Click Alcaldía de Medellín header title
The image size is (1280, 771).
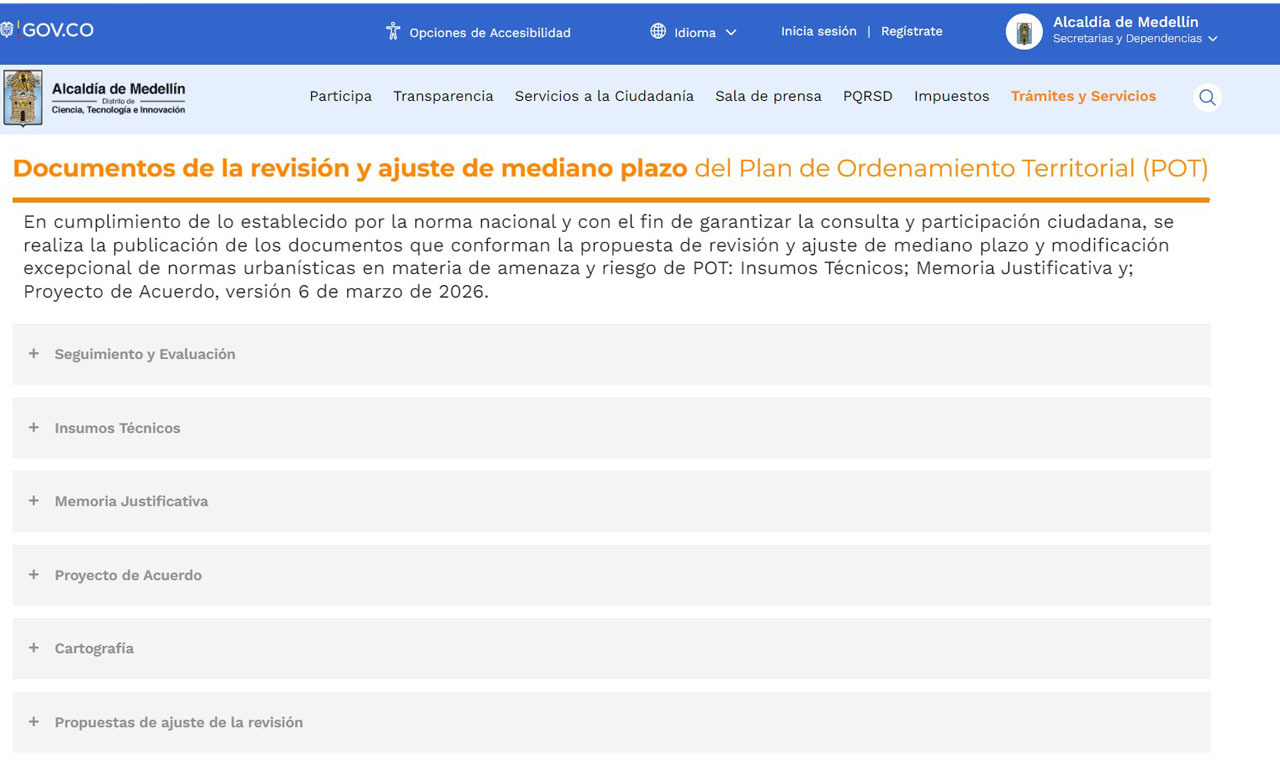click(x=1125, y=22)
